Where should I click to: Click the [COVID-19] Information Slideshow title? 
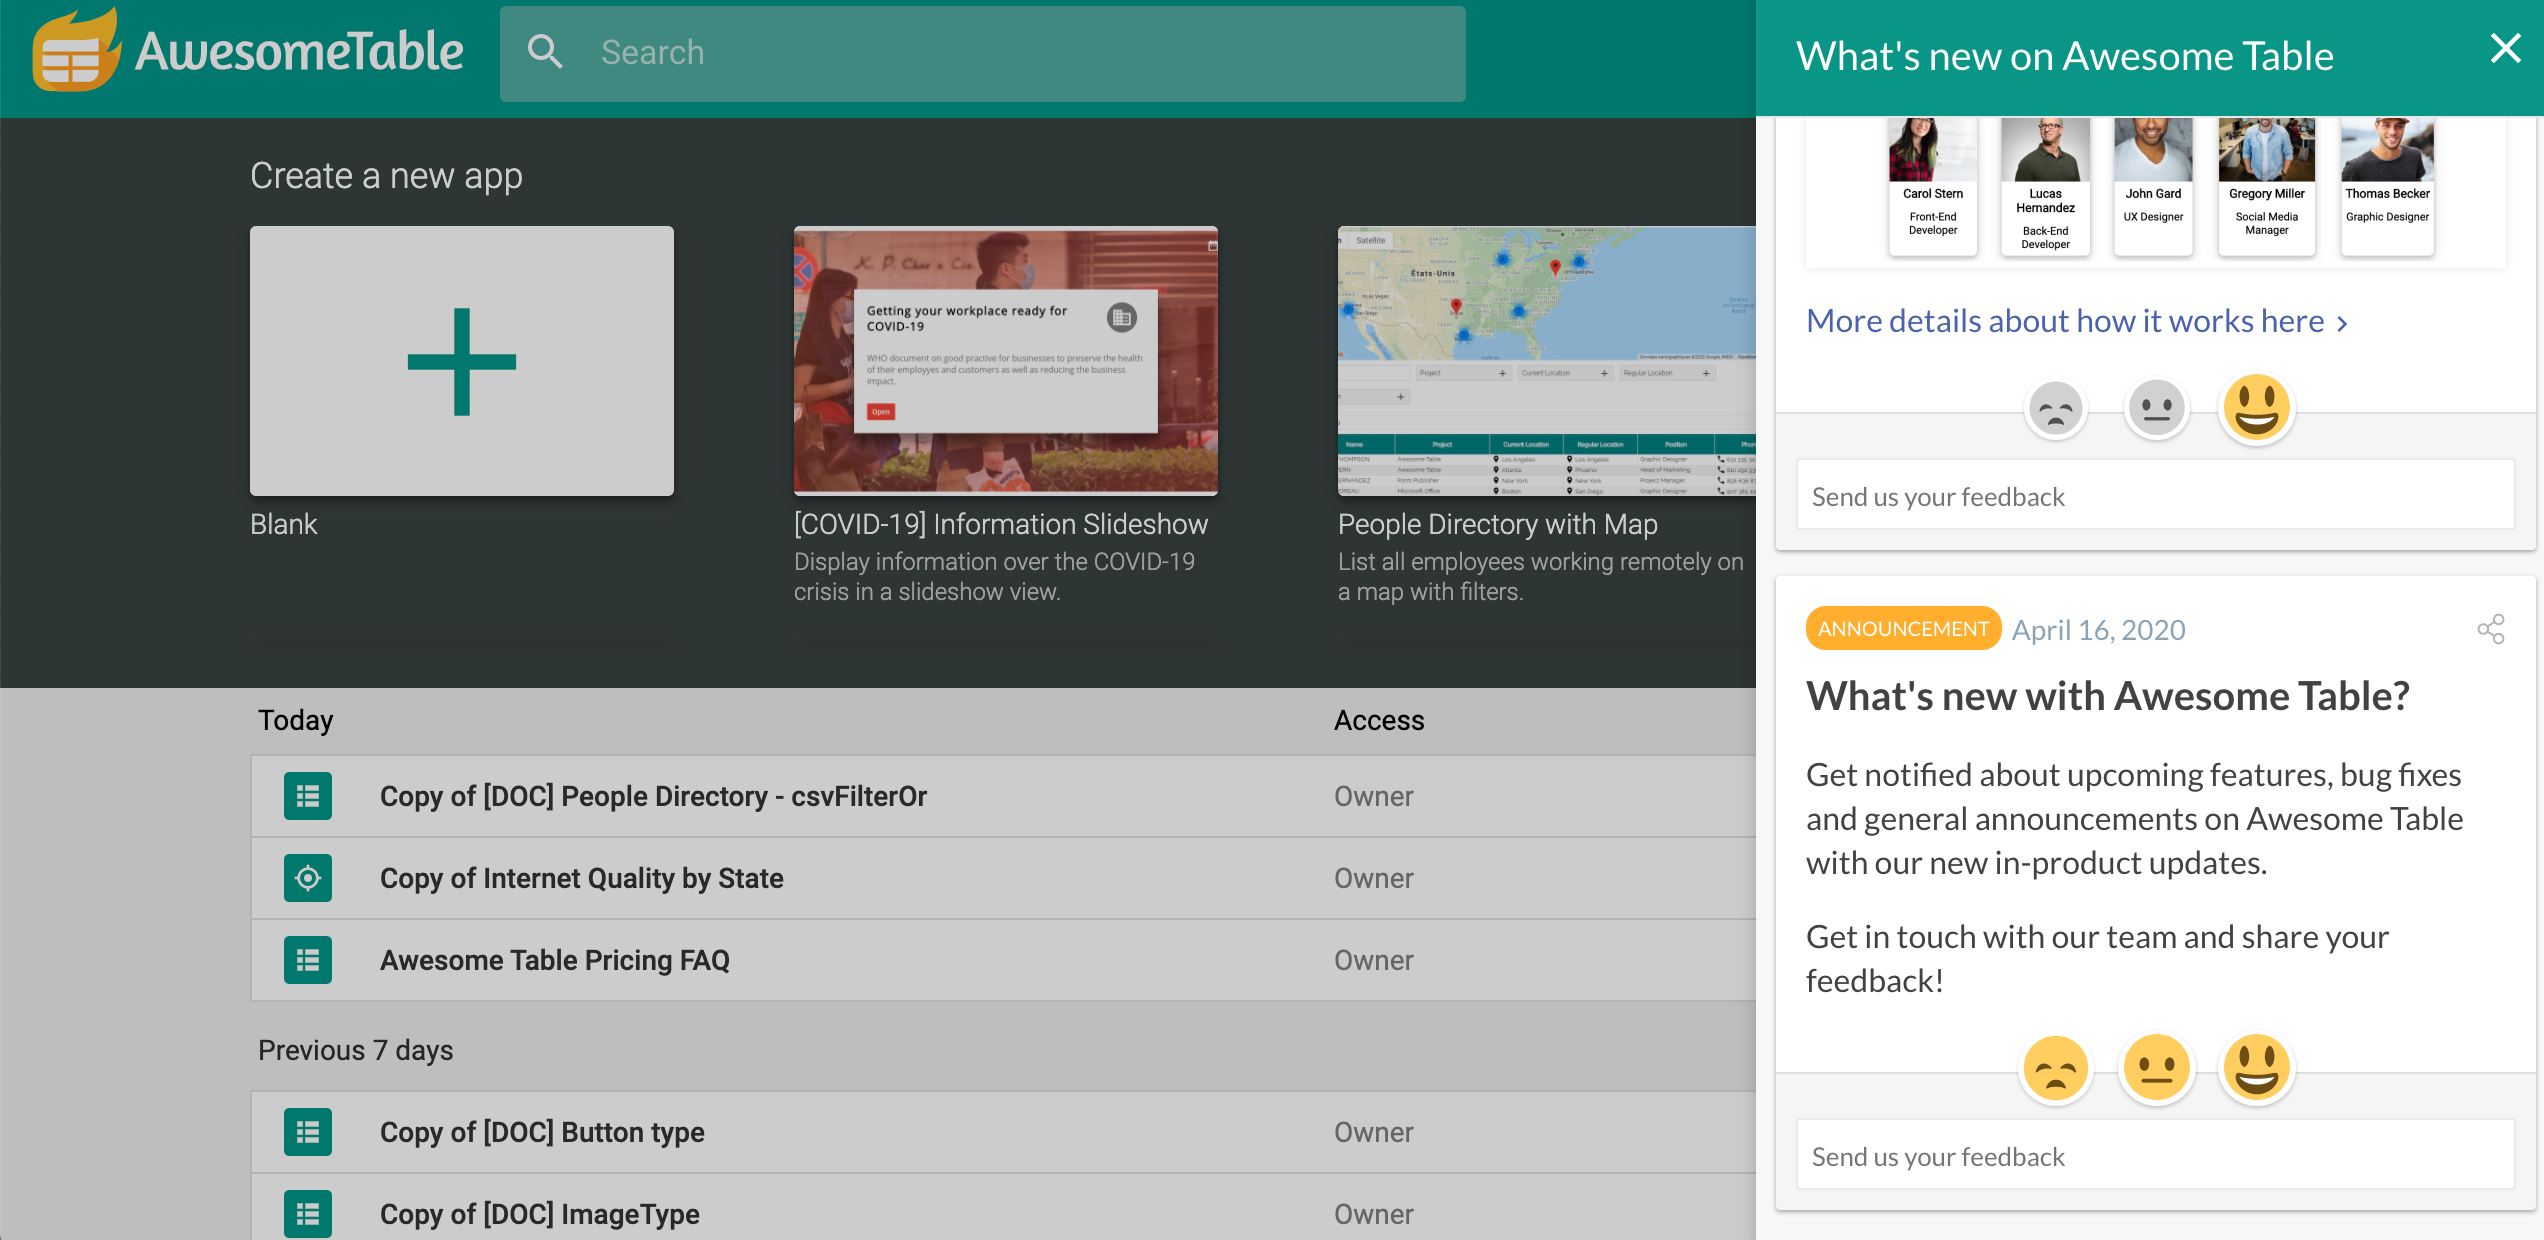[x=1001, y=524]
